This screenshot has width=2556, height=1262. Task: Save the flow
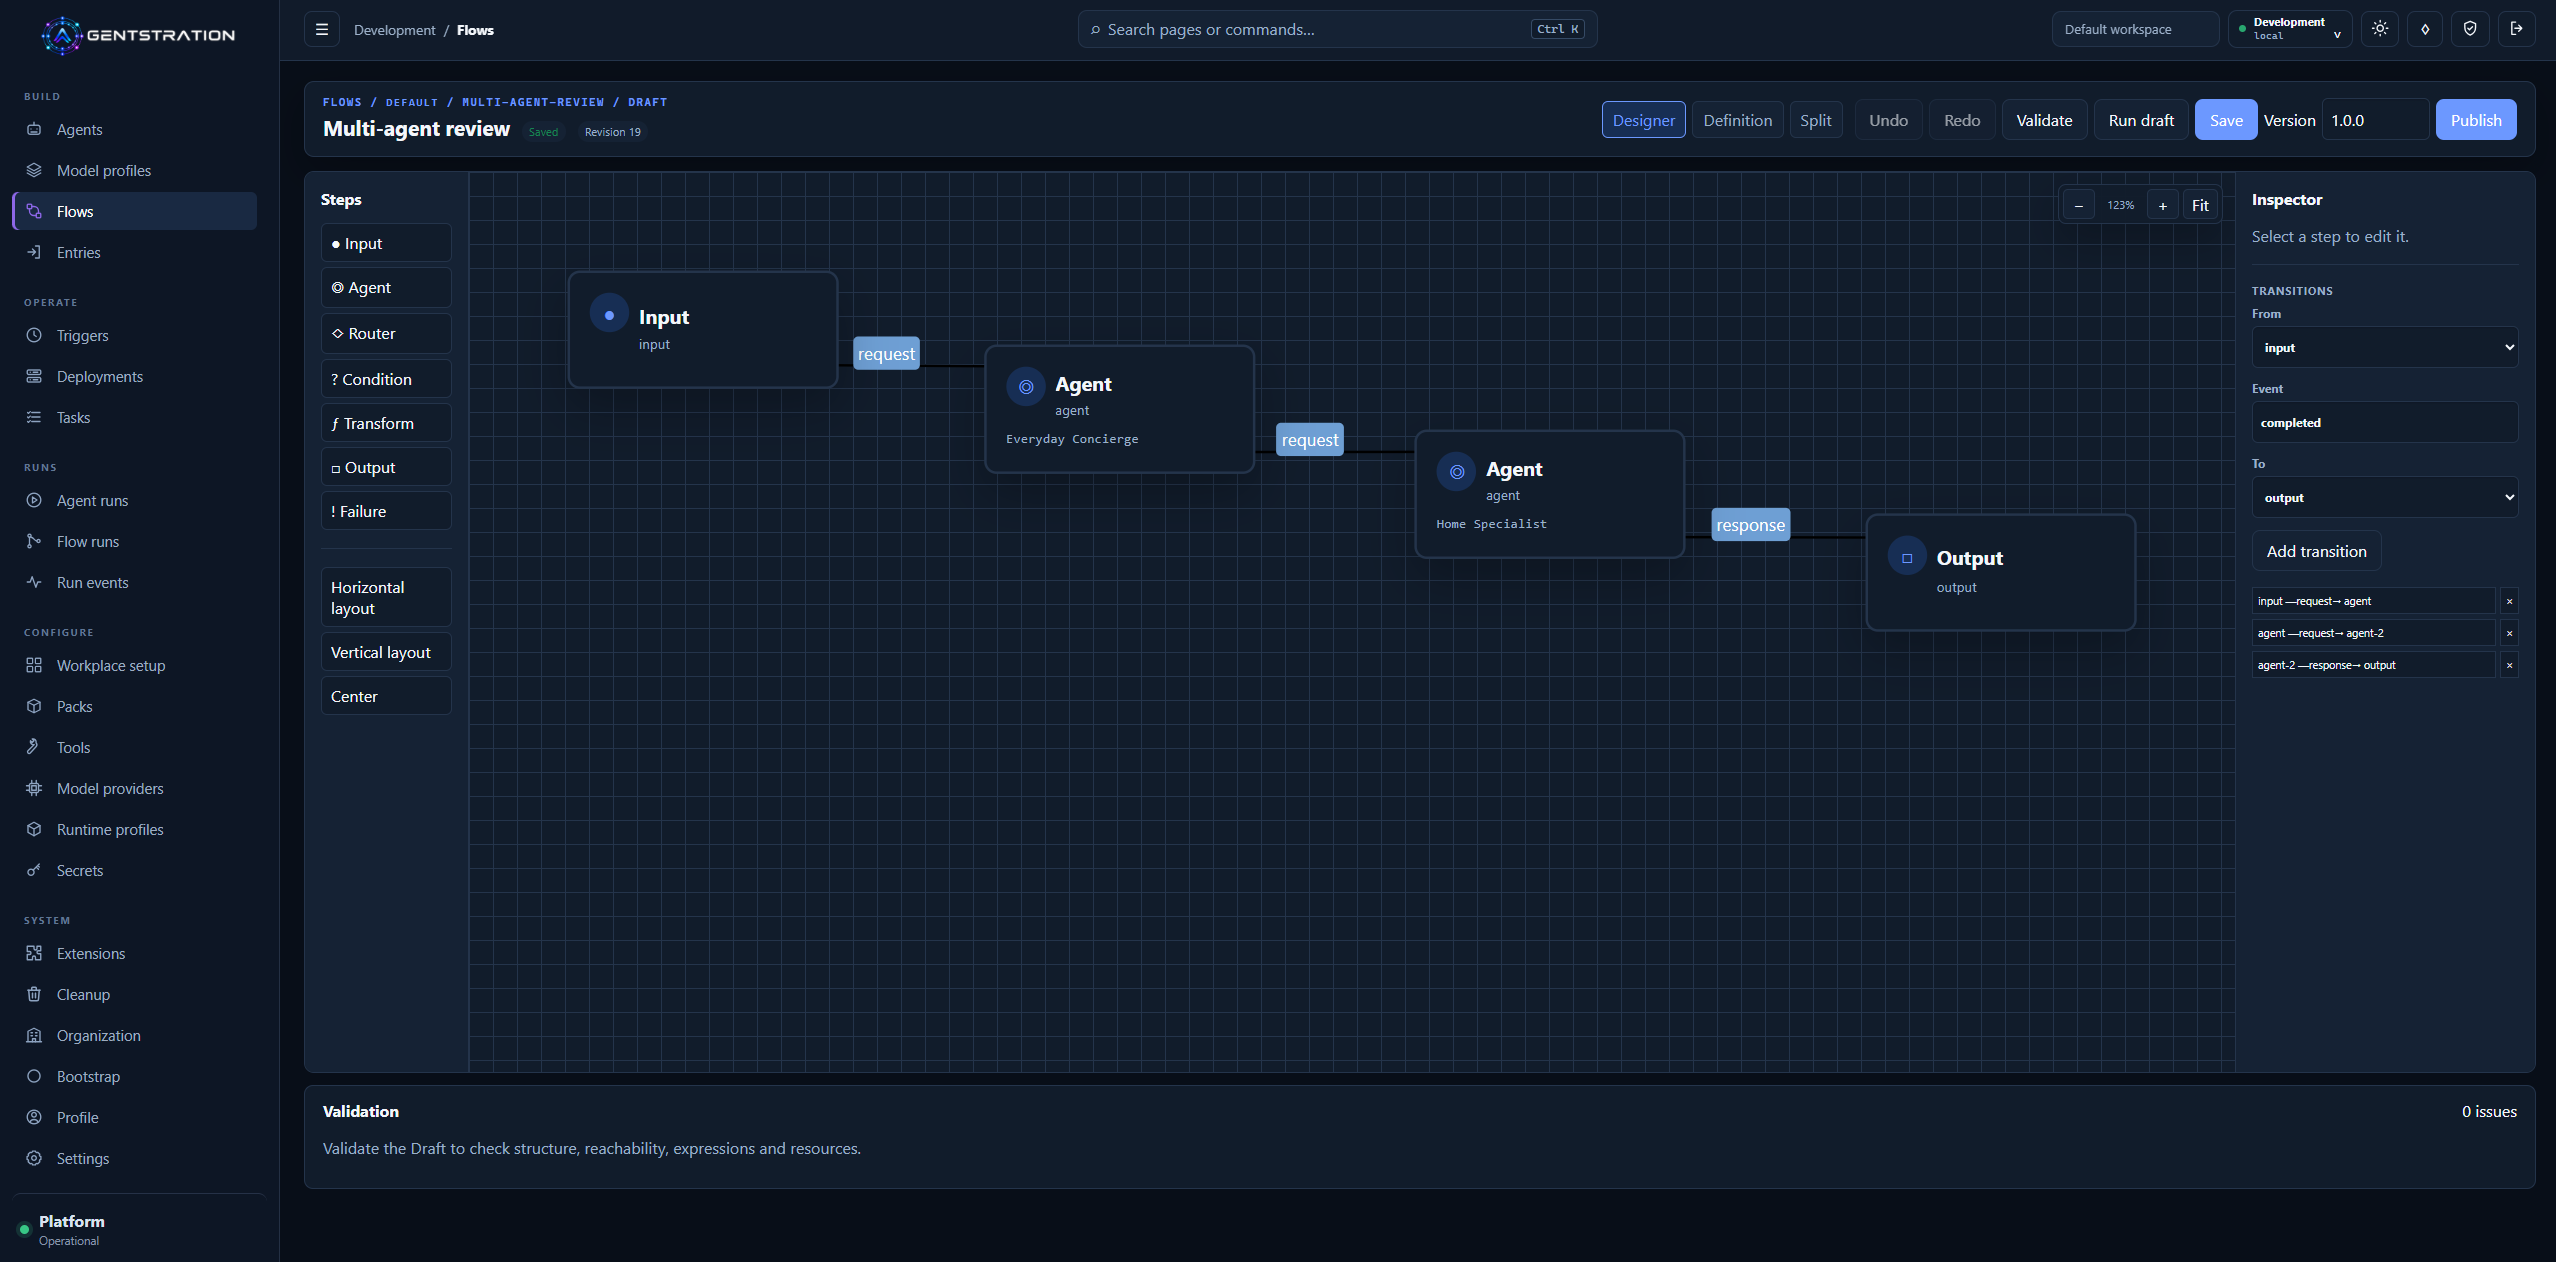tap(2226, 120)
